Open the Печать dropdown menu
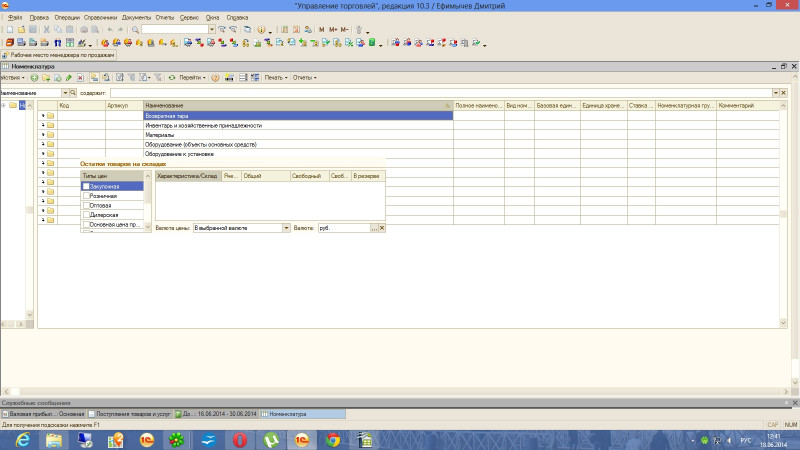Screen dimensions: 800x450 (x=276, y=78)
